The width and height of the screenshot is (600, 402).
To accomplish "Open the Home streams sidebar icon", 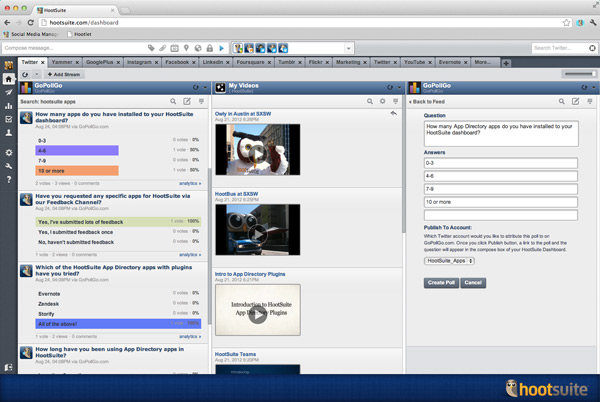I will (8, 79).
